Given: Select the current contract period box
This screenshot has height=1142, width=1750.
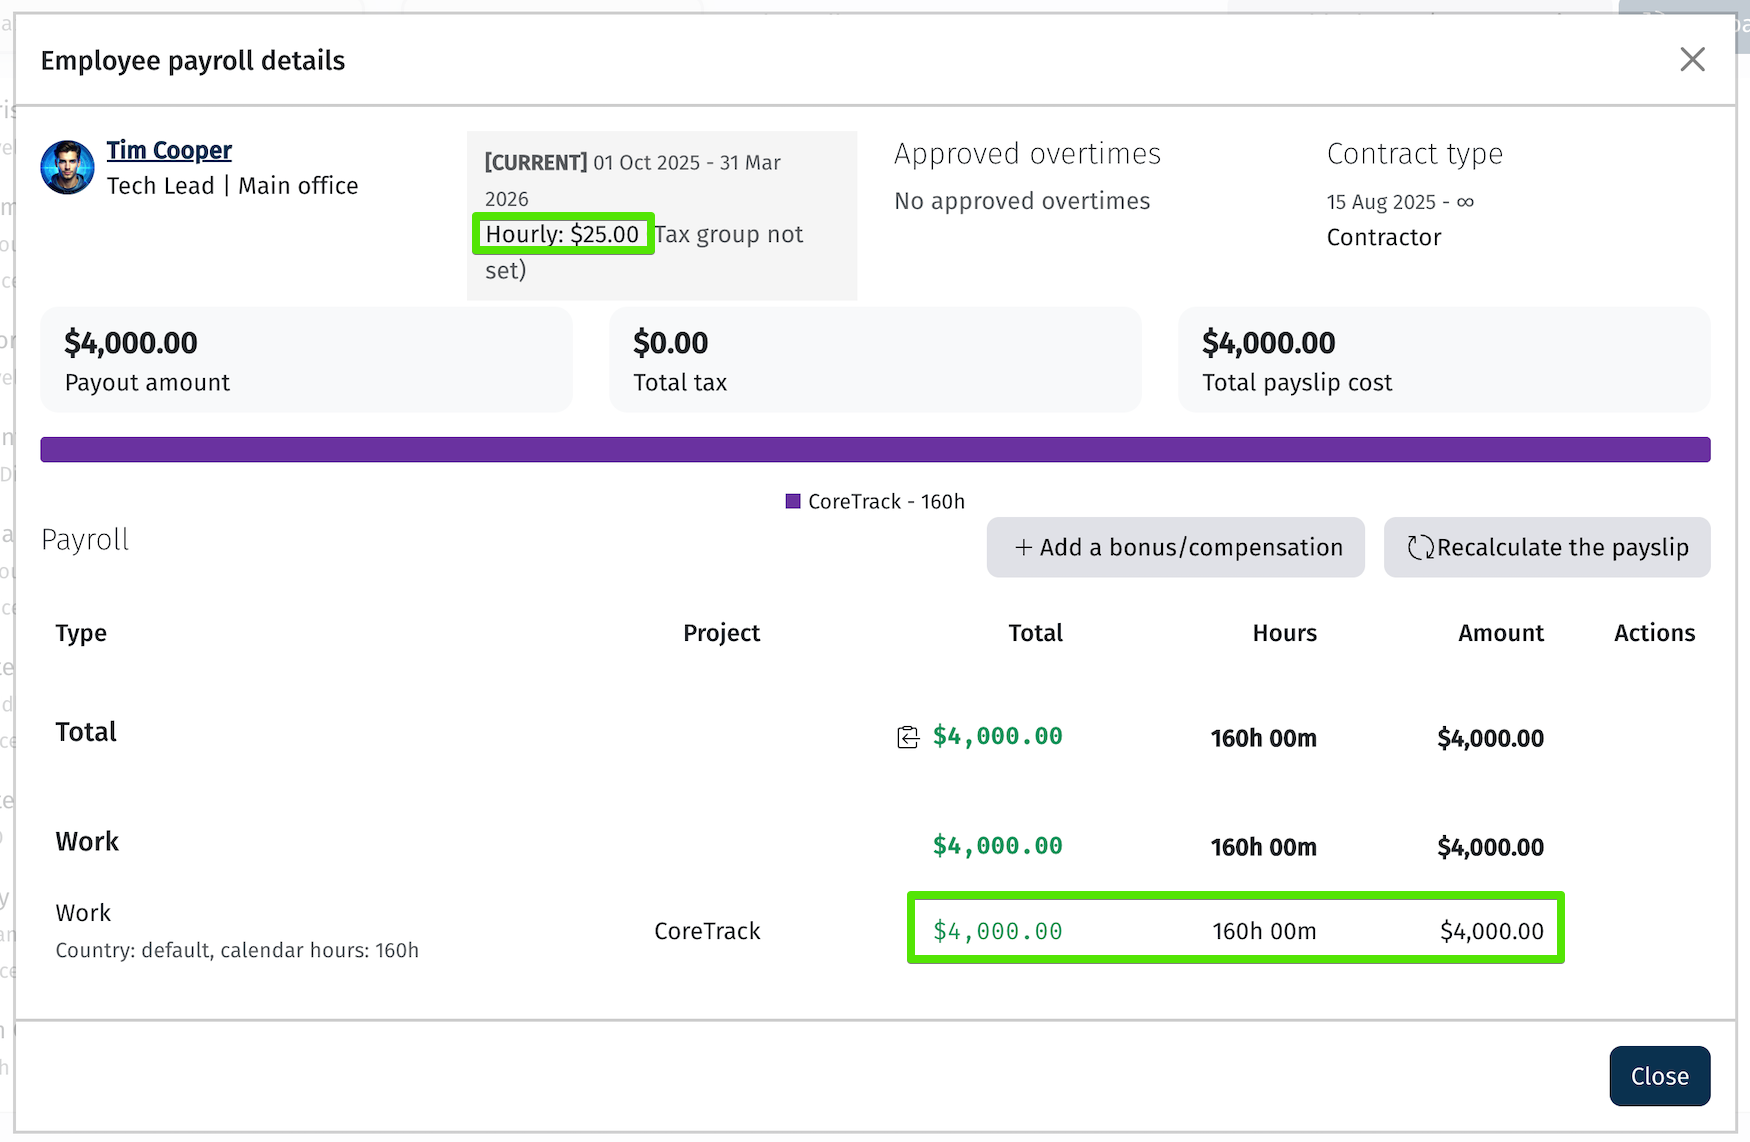Looking at the screenshot, I should click(661, 215).
